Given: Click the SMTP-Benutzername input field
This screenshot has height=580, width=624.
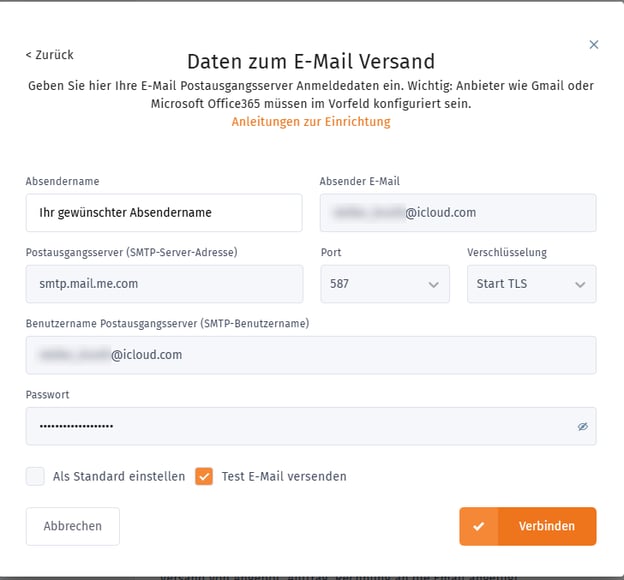Looking at the screenshot, I should pyautogui.click(x=311, y=355).
